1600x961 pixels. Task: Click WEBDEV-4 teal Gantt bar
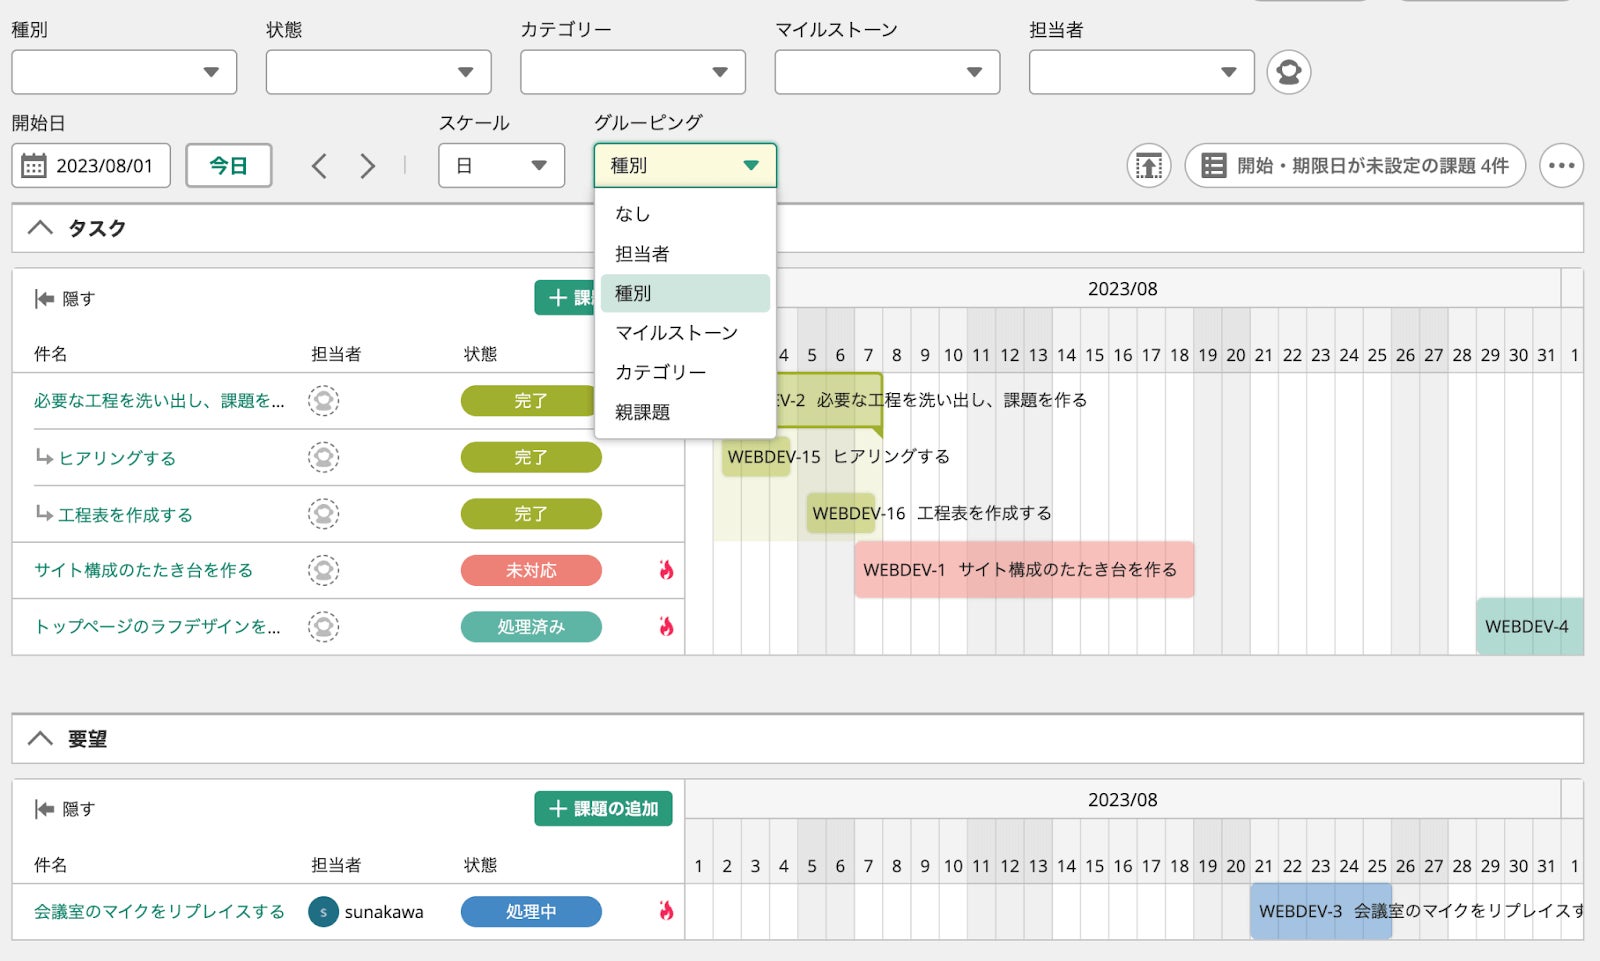pyautogui.click(x=1530, y=627)
